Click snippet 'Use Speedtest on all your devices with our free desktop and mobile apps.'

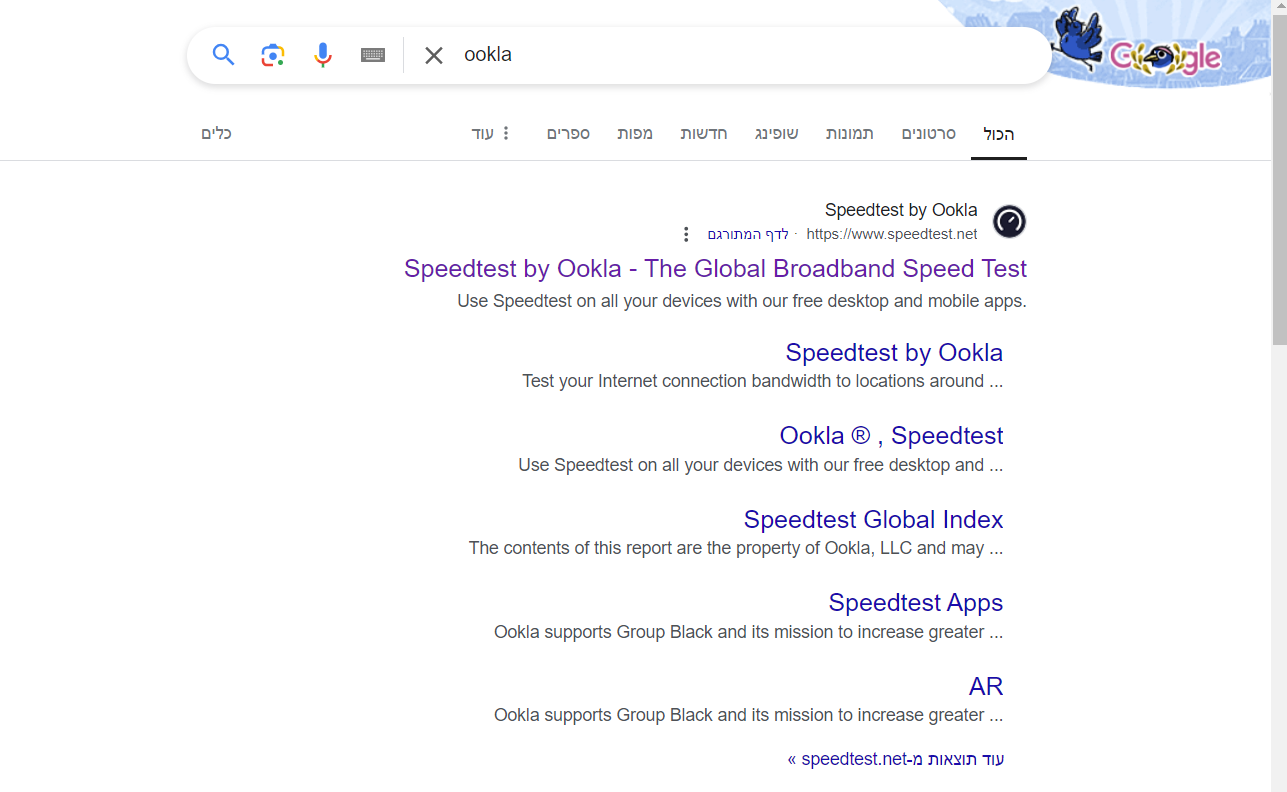[742, 301]
